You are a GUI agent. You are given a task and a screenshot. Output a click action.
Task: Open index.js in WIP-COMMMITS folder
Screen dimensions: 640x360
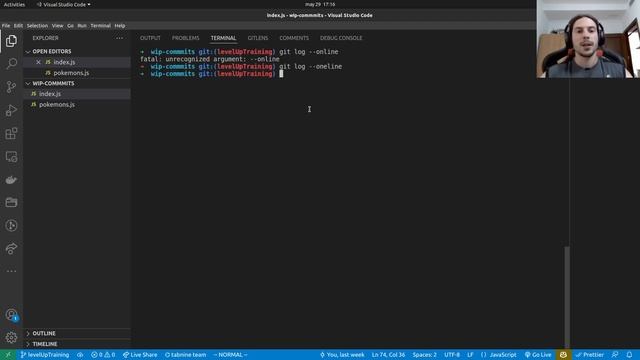pos(78,94)
